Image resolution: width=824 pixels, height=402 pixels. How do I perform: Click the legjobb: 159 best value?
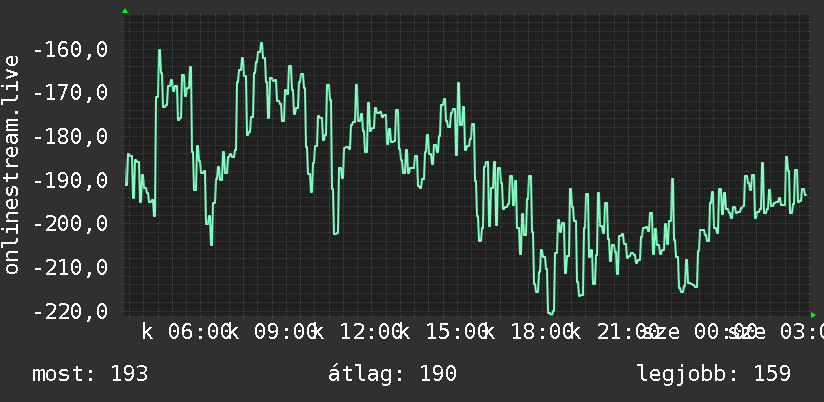pos(714,374)
